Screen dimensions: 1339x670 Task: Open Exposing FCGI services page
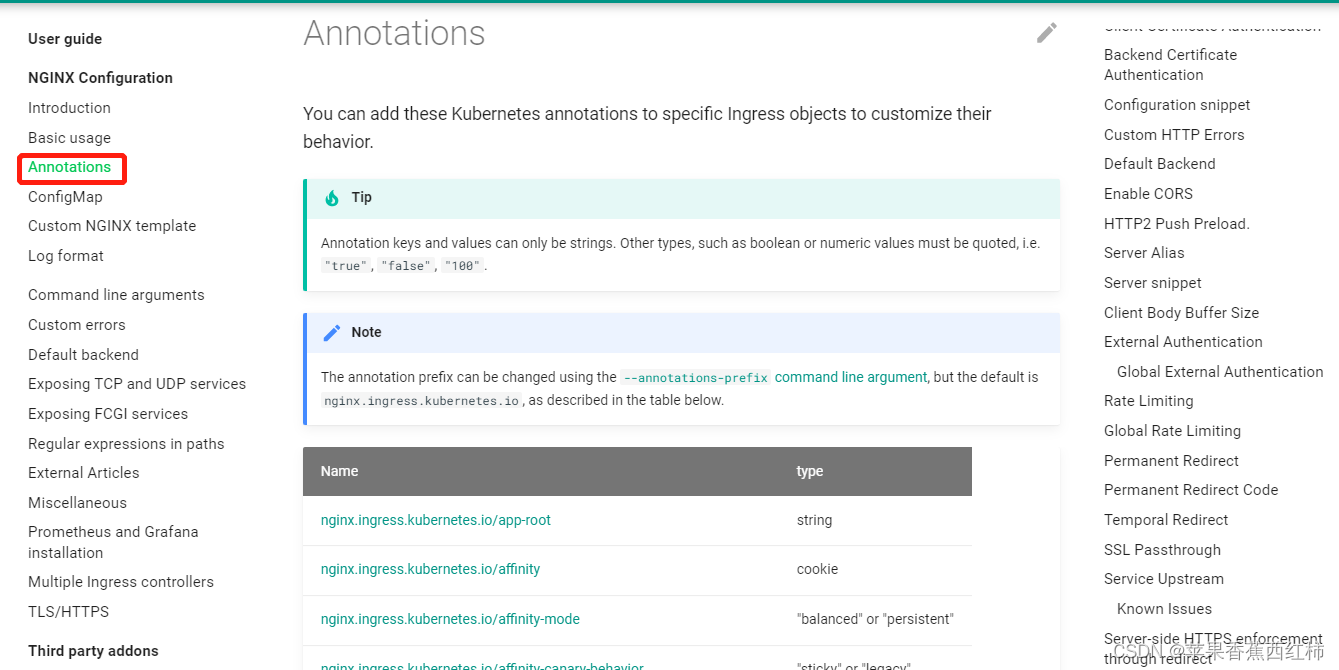pyautogui.click(x=108, y=414)
